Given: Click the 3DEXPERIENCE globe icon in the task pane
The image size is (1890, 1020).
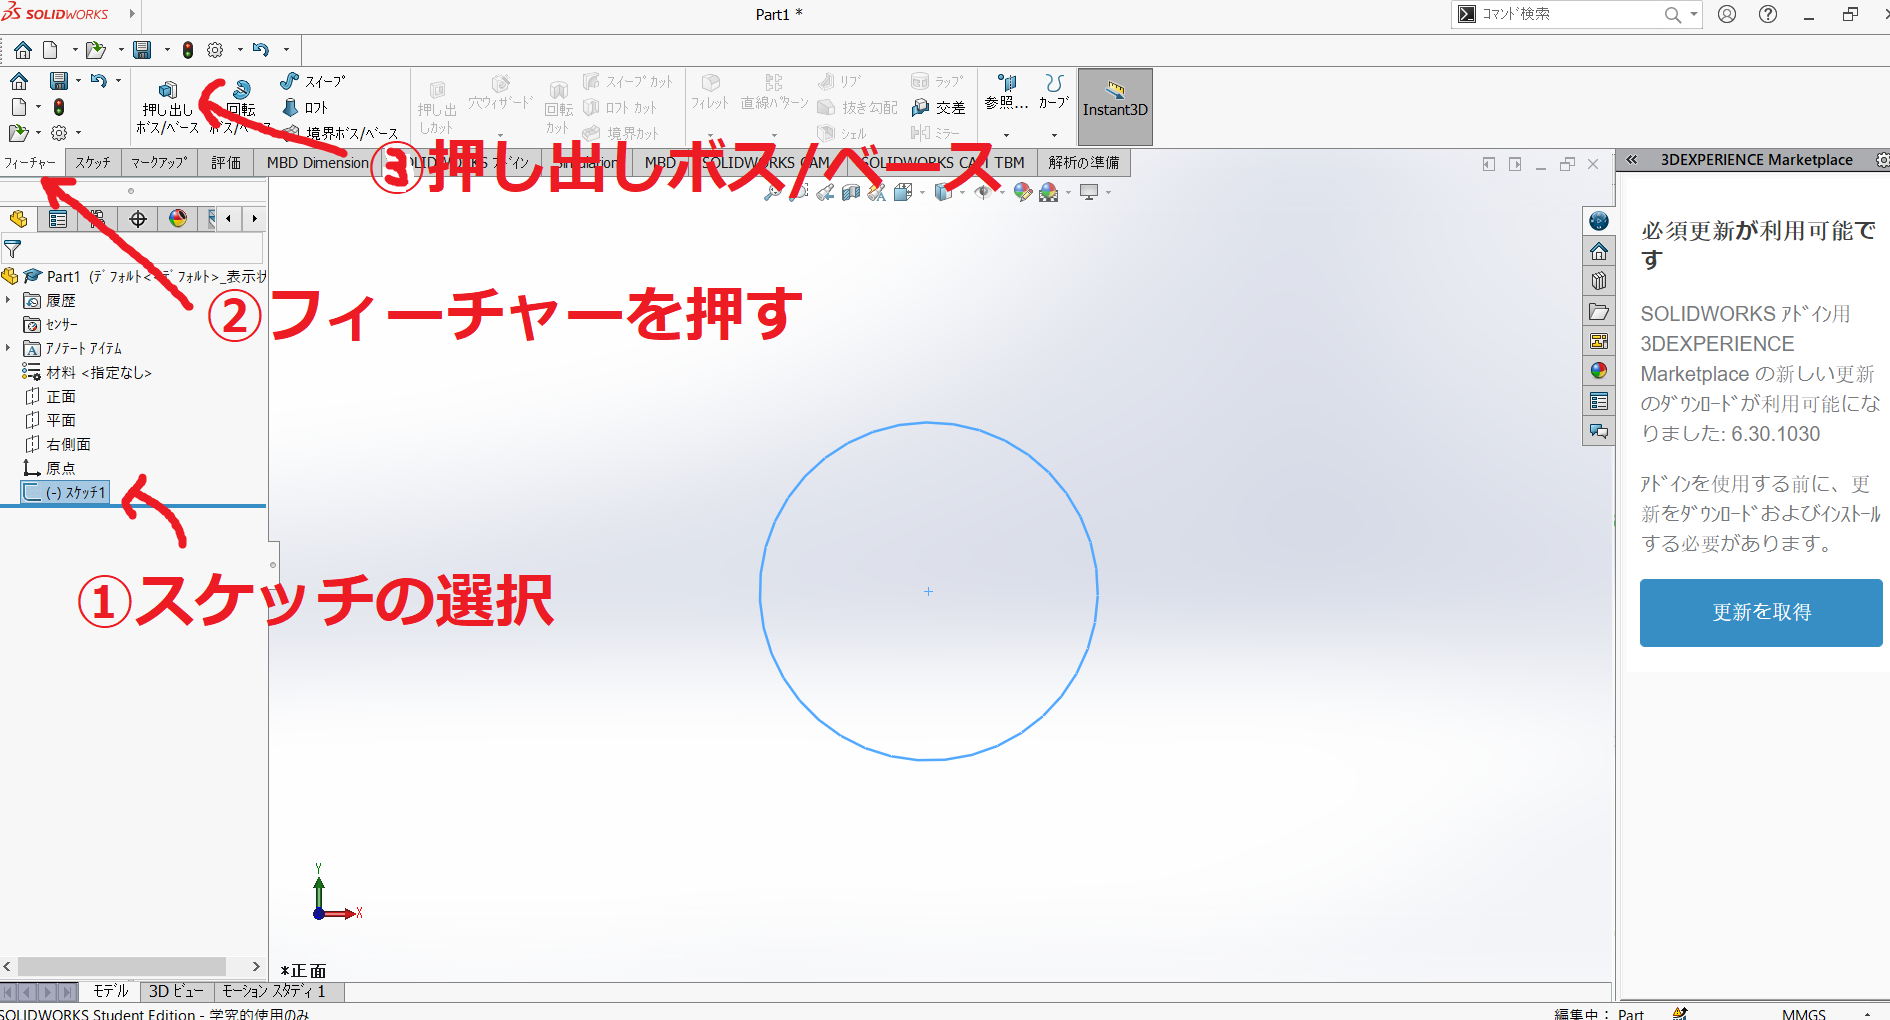Looking at the screenshot, I should click(x=1599, y=221).
